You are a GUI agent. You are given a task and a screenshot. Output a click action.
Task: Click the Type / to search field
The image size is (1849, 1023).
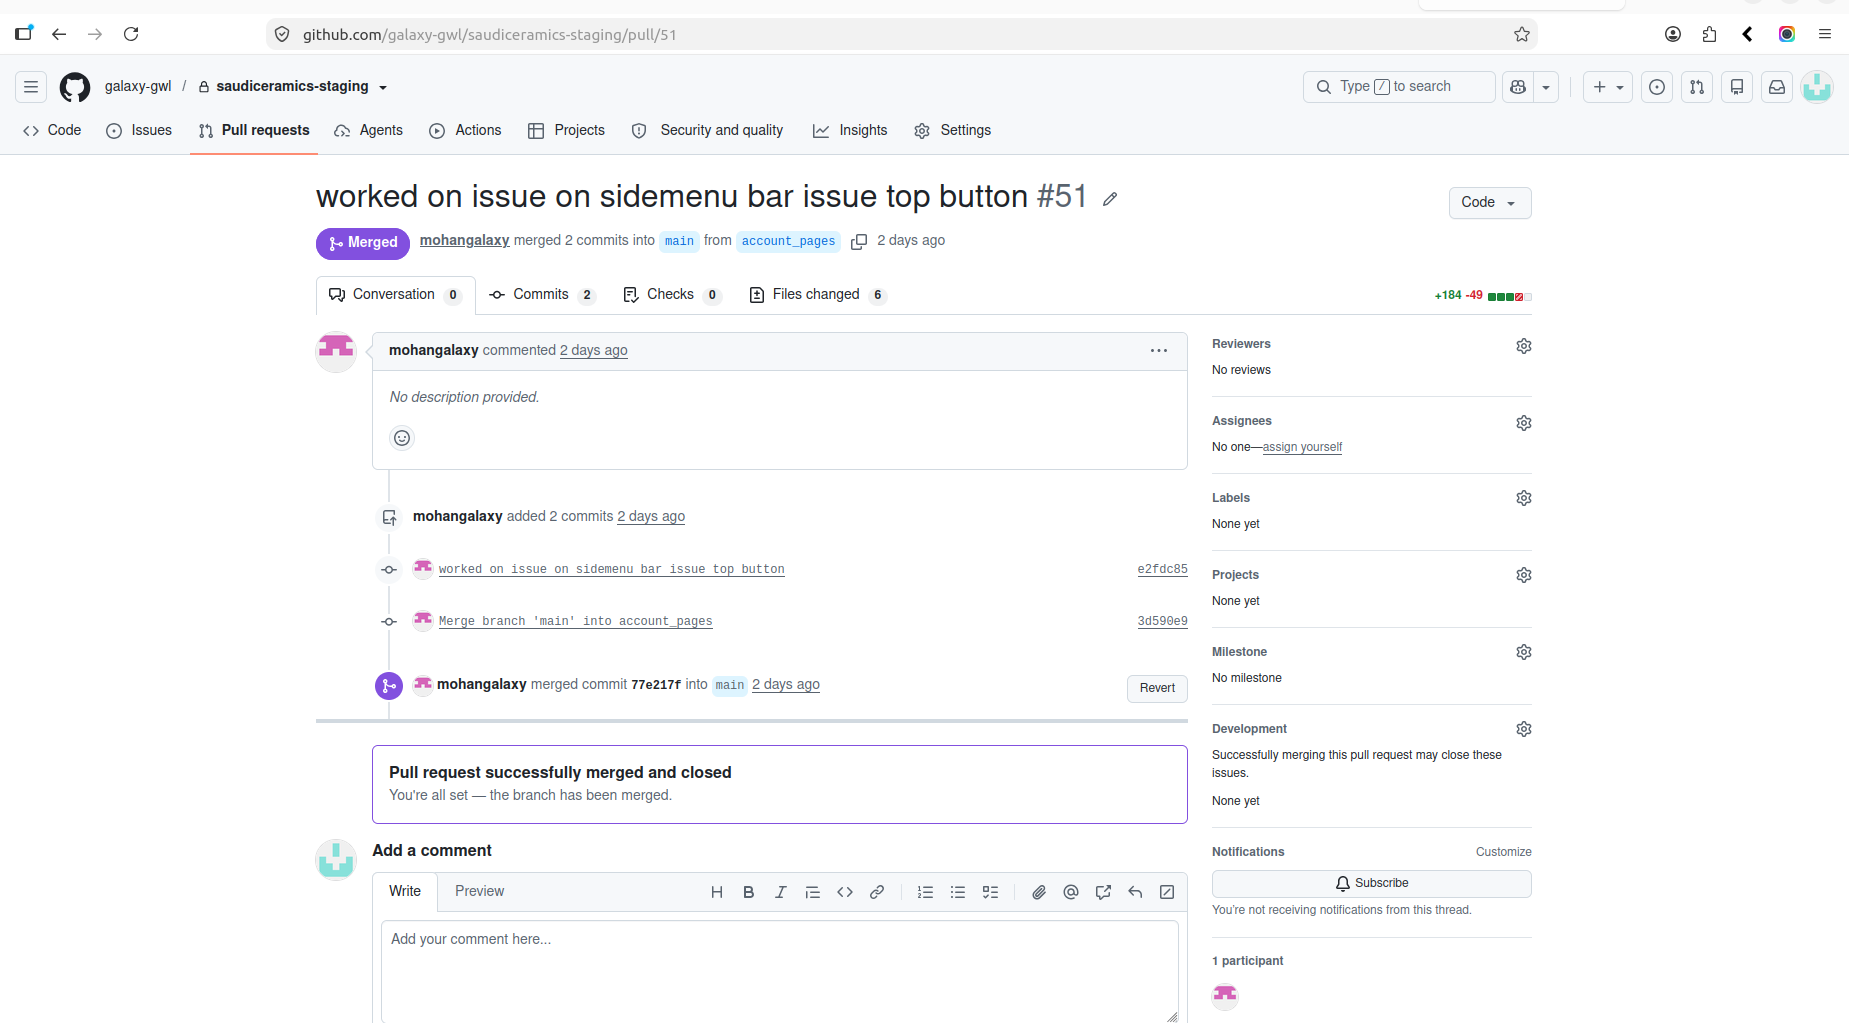(x=1399, y=87)
